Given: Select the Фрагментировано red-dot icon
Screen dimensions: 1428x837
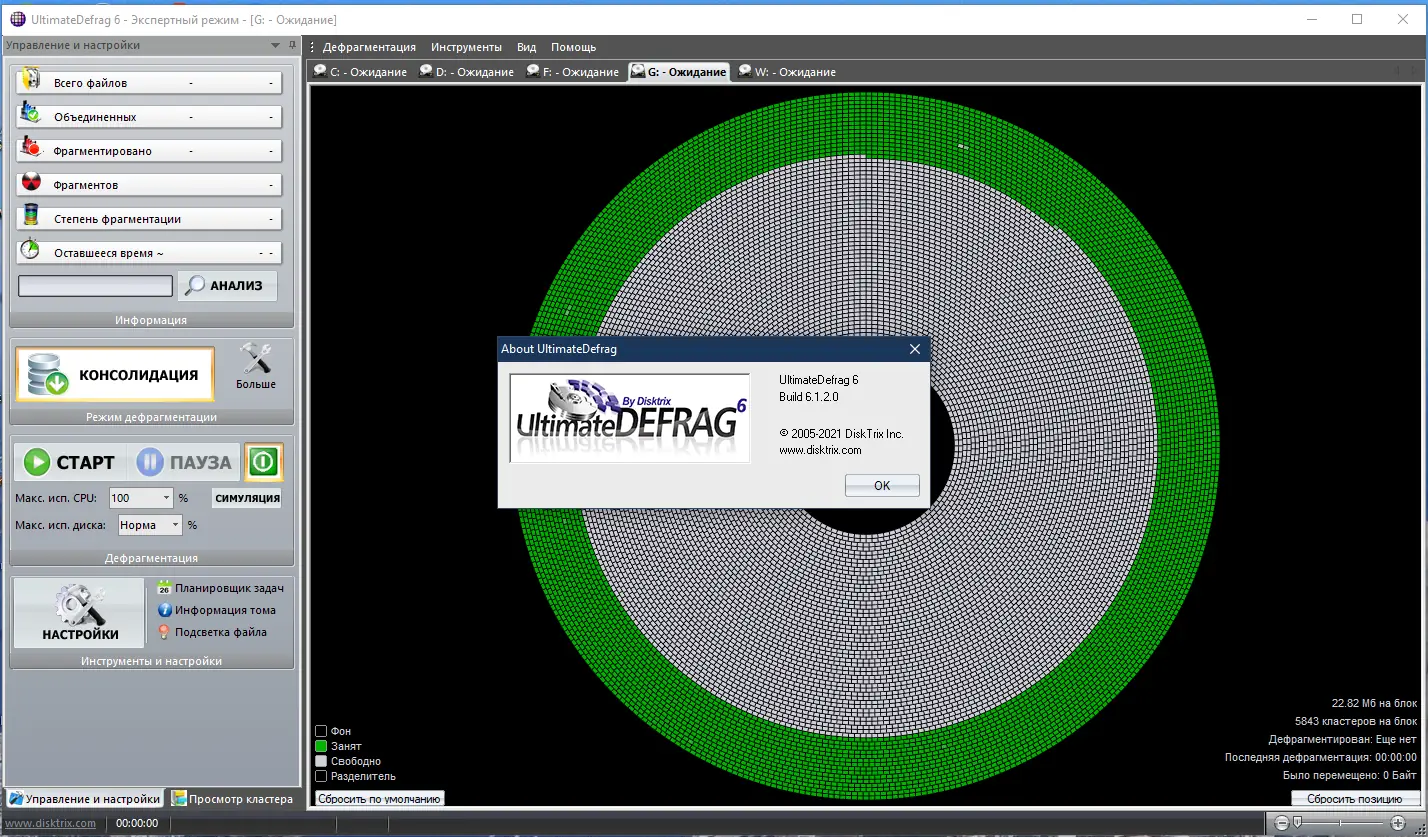Looking at the screenshot, I should tap(29, 149).
